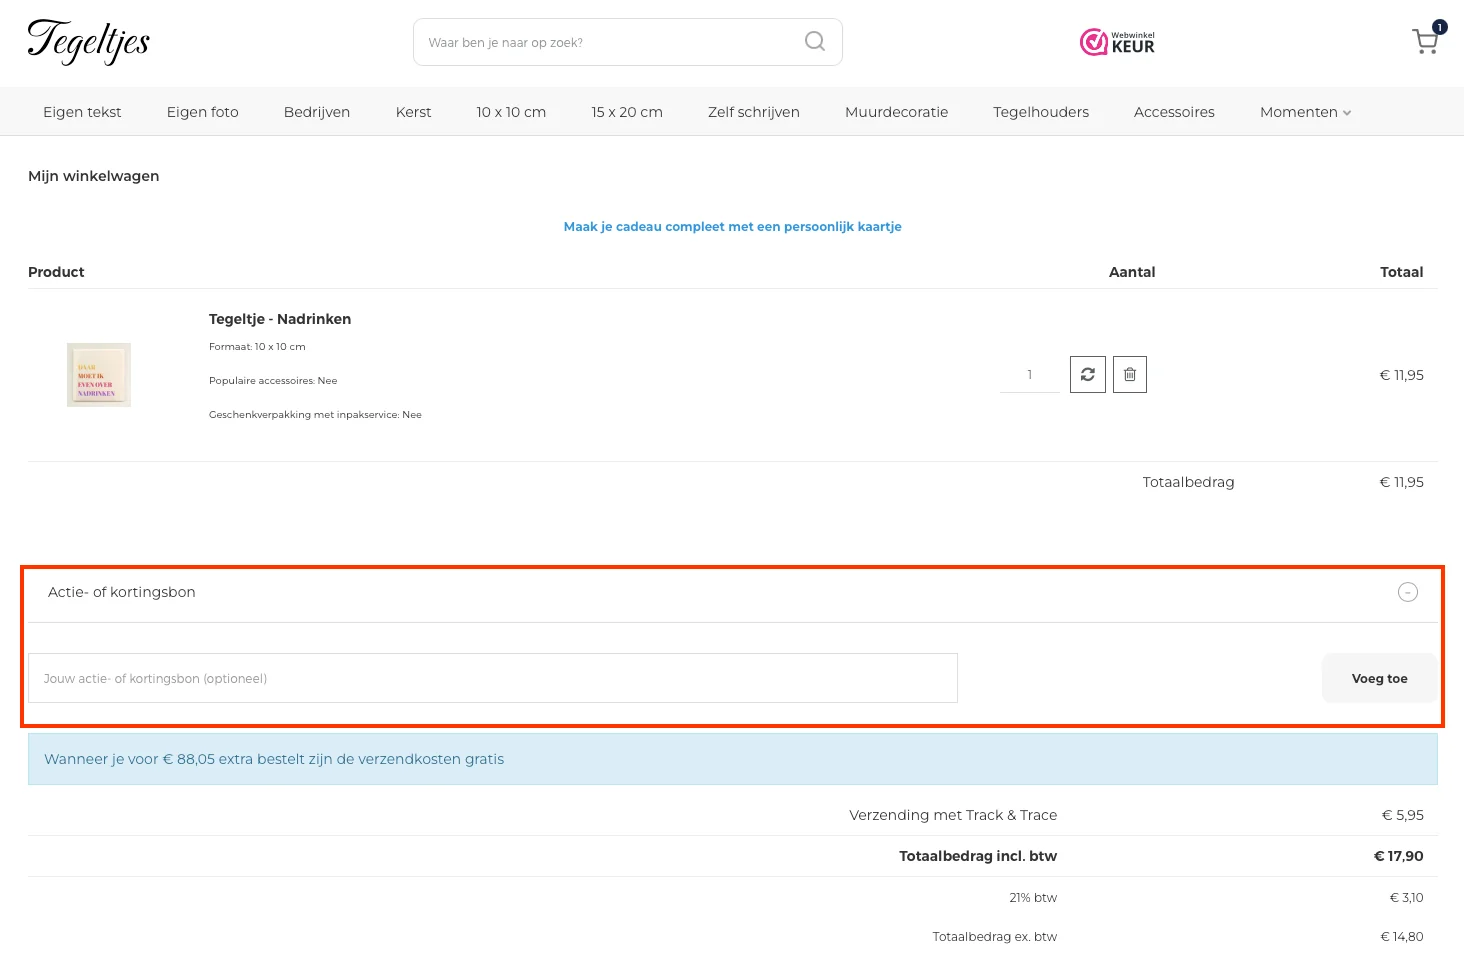Image resolution: width=1464 pixels, height=958 pixels.
Task: Click the product quantity field
Action: click(1029, 375)
